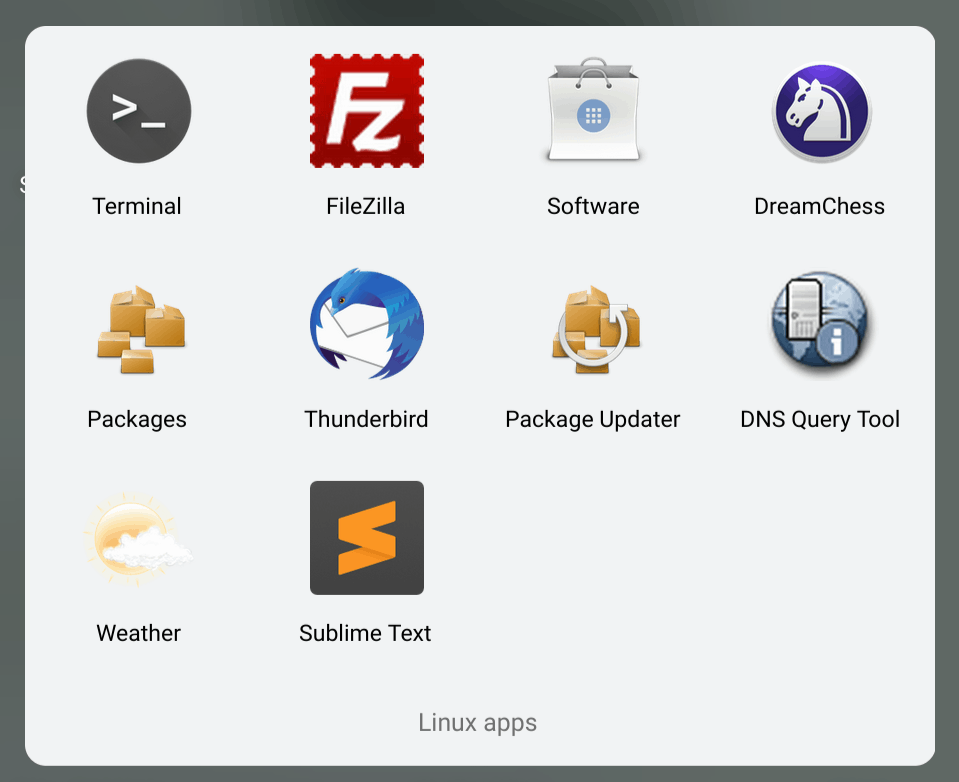Open the Software shopping bag icon
Viewport: 959px width, 782px height.
[x=593, y=110]
